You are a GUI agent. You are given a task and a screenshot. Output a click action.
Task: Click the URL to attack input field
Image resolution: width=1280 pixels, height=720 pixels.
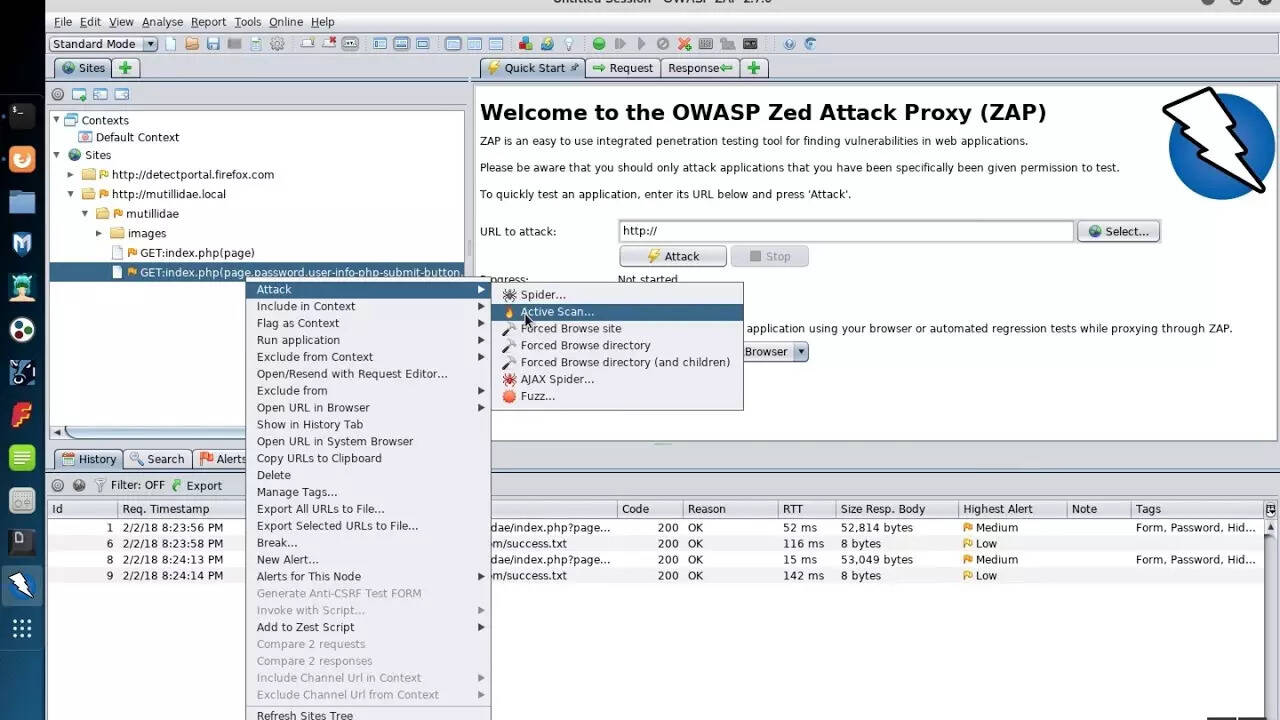click(x=845, y=231)
